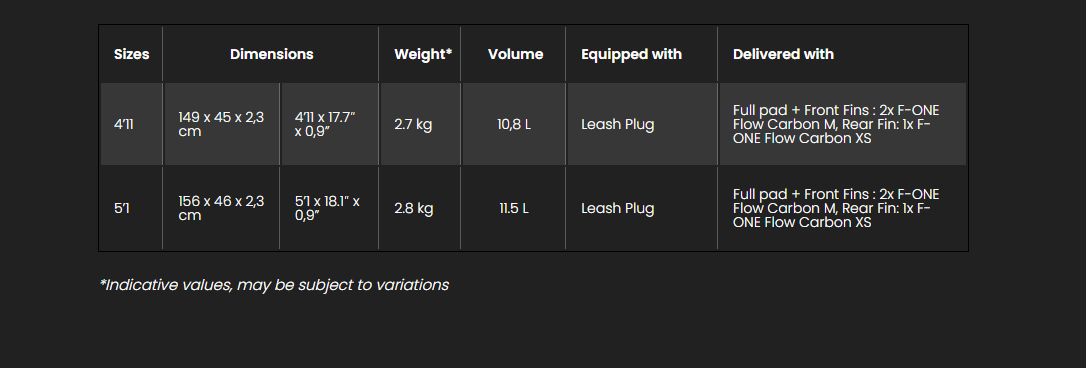Click the 149 x 45 x 2,3 cm cell
Screen dimensions: 1086x368
tap(222, 125)
